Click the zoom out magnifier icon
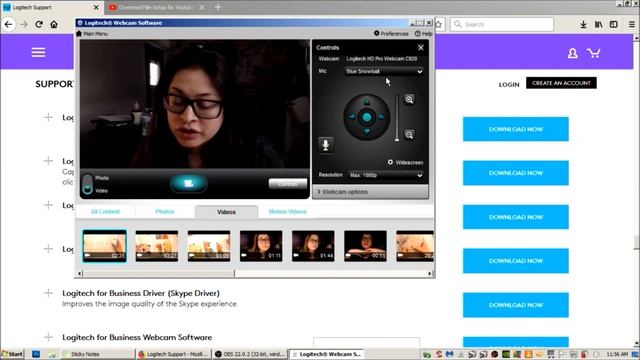Image resolution: width=640 pixels, height=360 pixels. pos(409,135)
